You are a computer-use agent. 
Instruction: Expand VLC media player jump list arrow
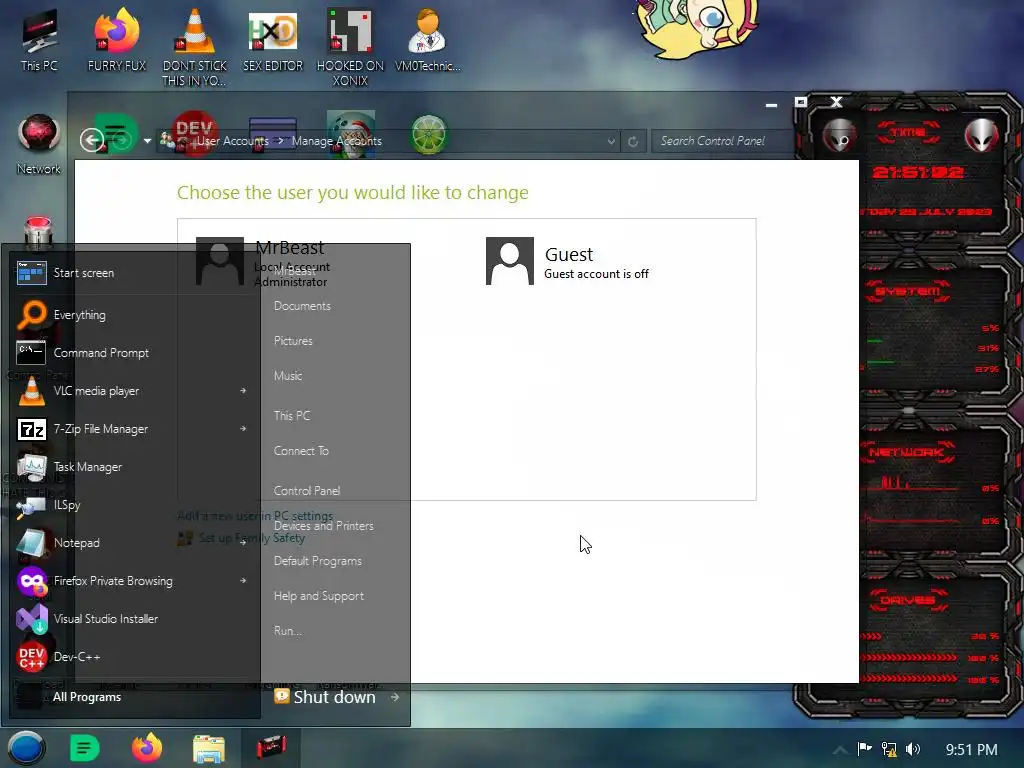tap(243, 391)
